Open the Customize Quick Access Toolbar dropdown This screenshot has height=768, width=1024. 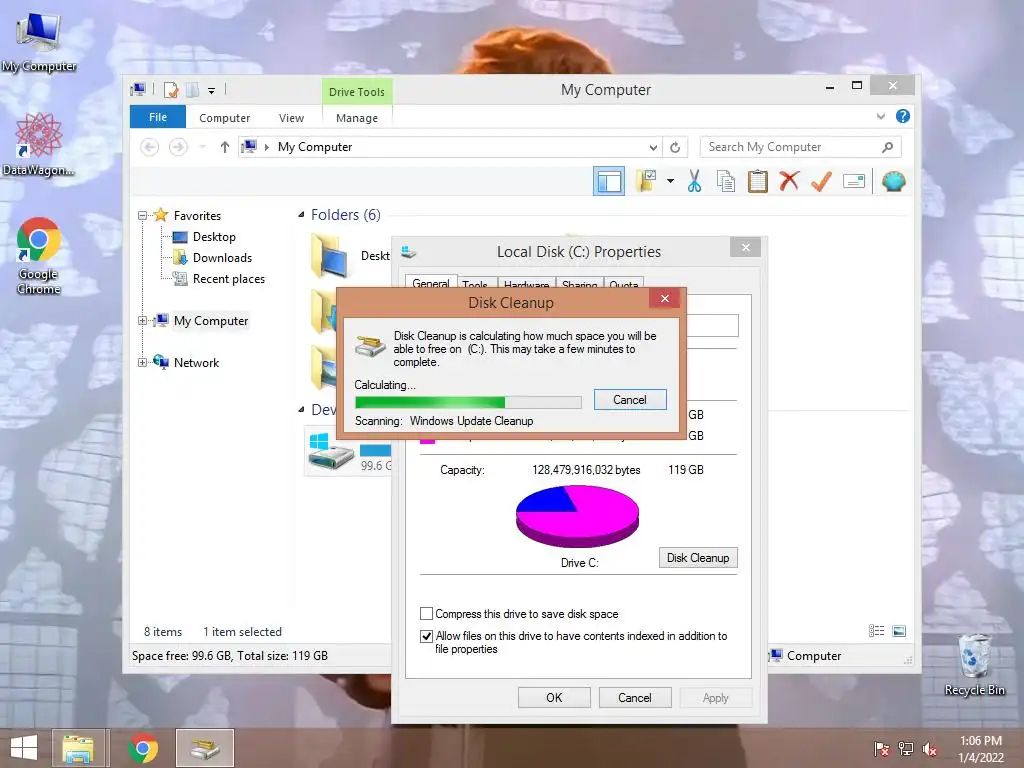(211, 90)
